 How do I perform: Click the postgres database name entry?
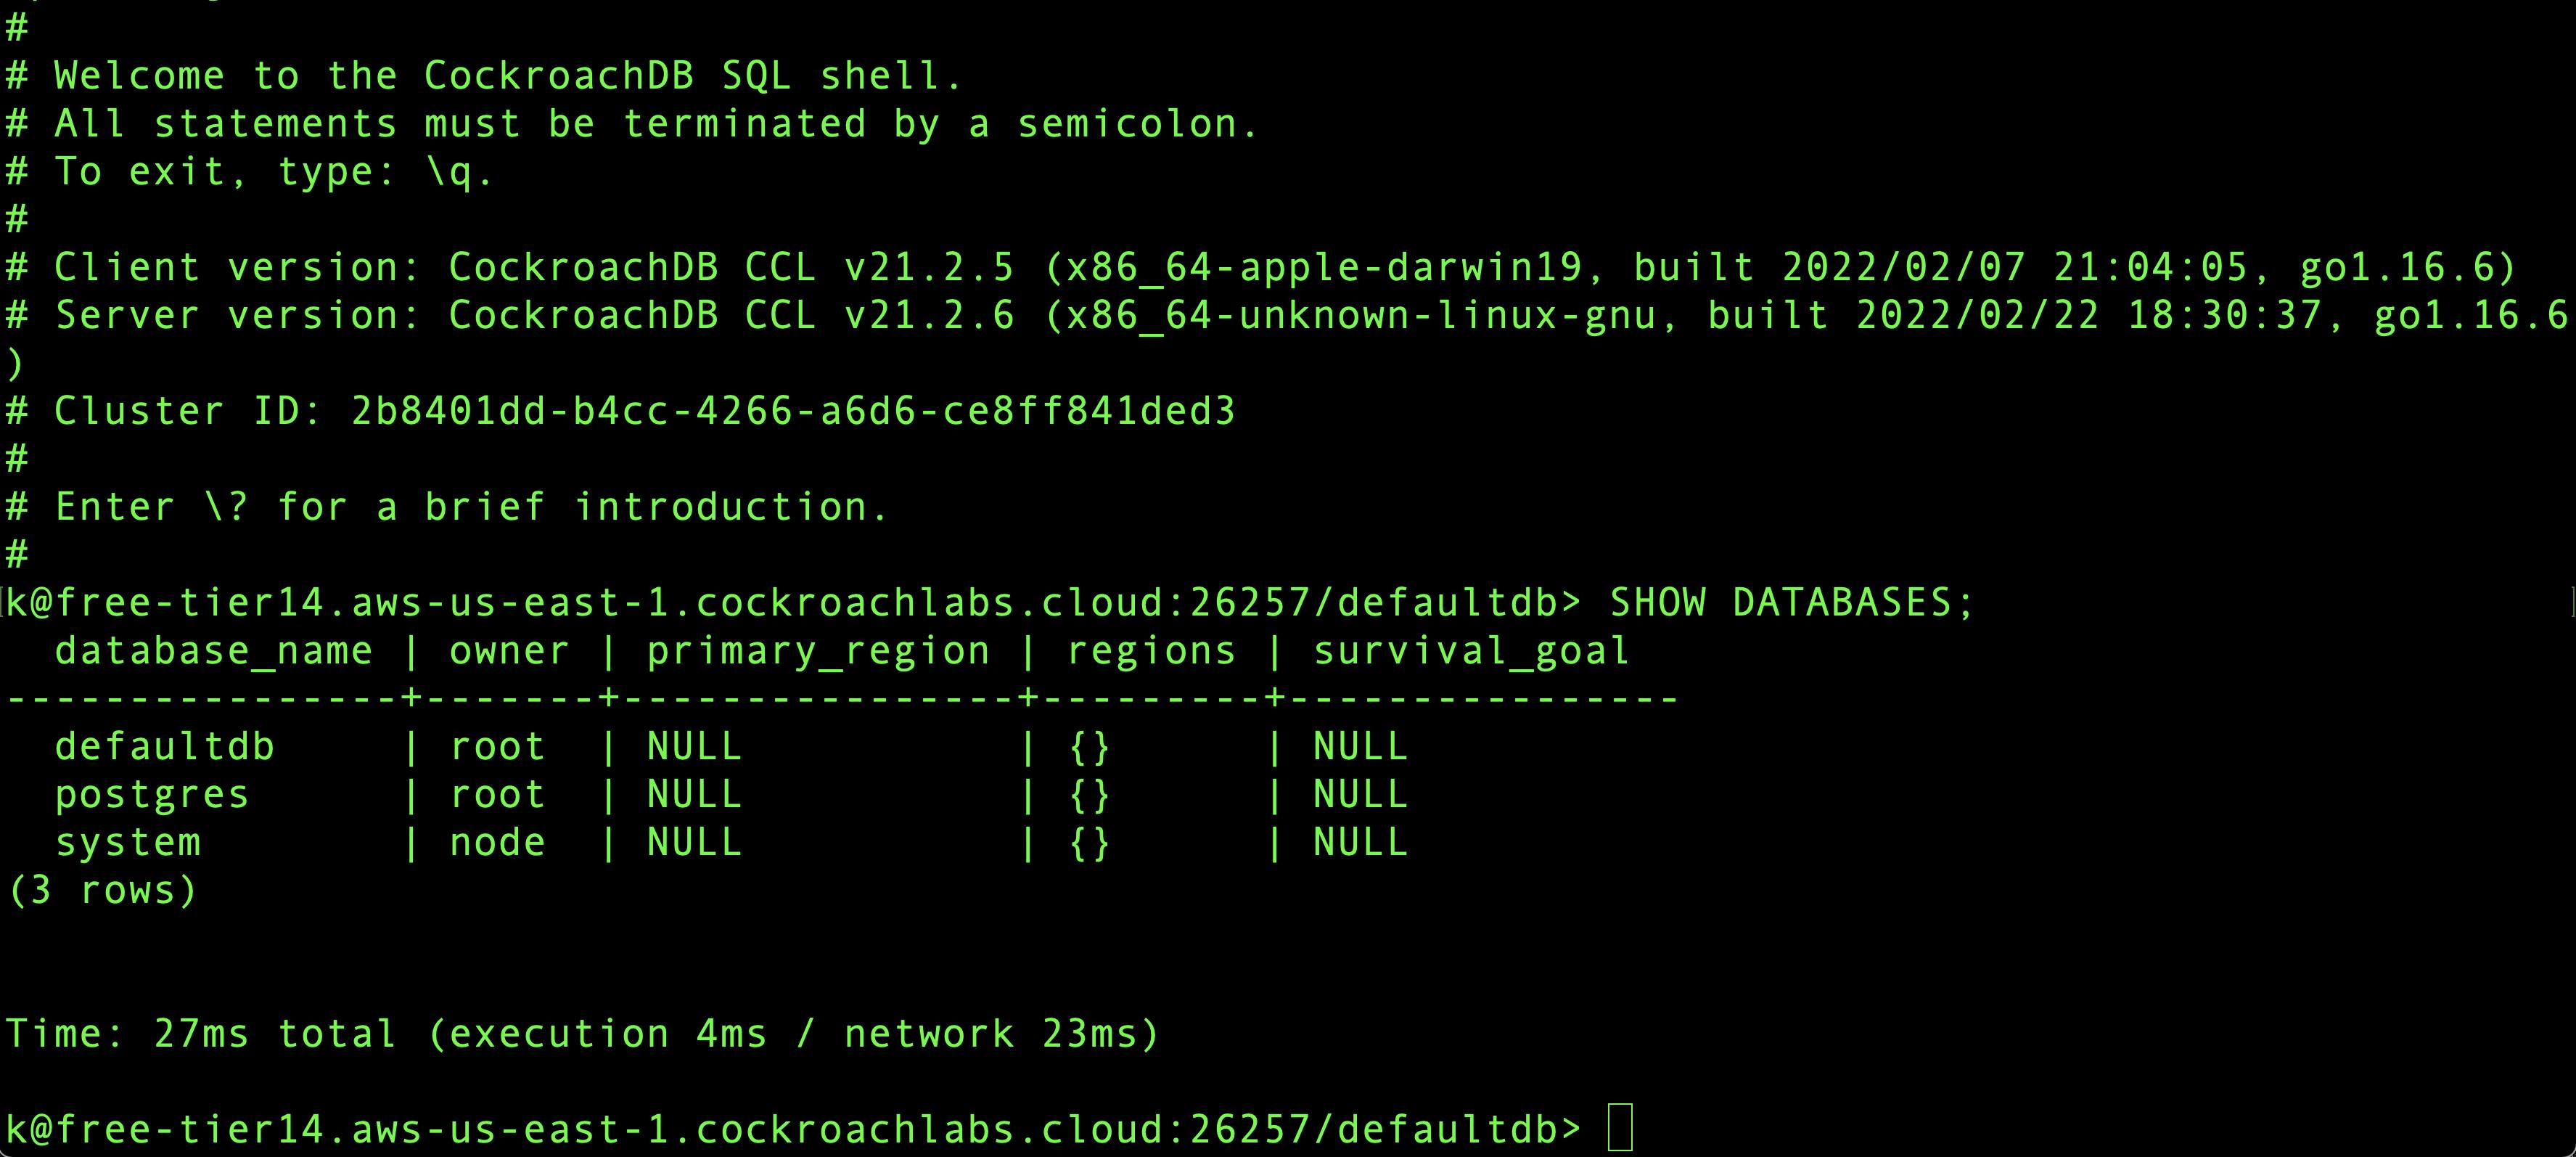151,794
